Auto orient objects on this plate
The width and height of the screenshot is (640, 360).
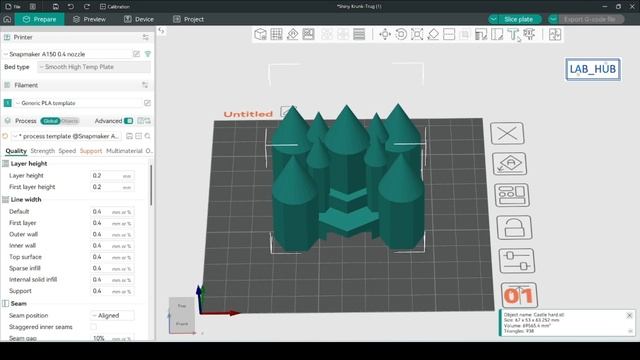pos(510,164)
